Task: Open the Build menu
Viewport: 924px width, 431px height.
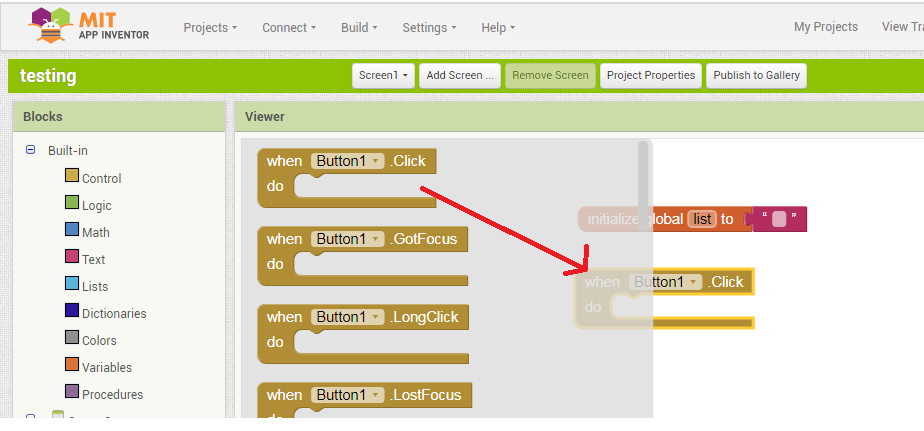Action: coord(359,28)
